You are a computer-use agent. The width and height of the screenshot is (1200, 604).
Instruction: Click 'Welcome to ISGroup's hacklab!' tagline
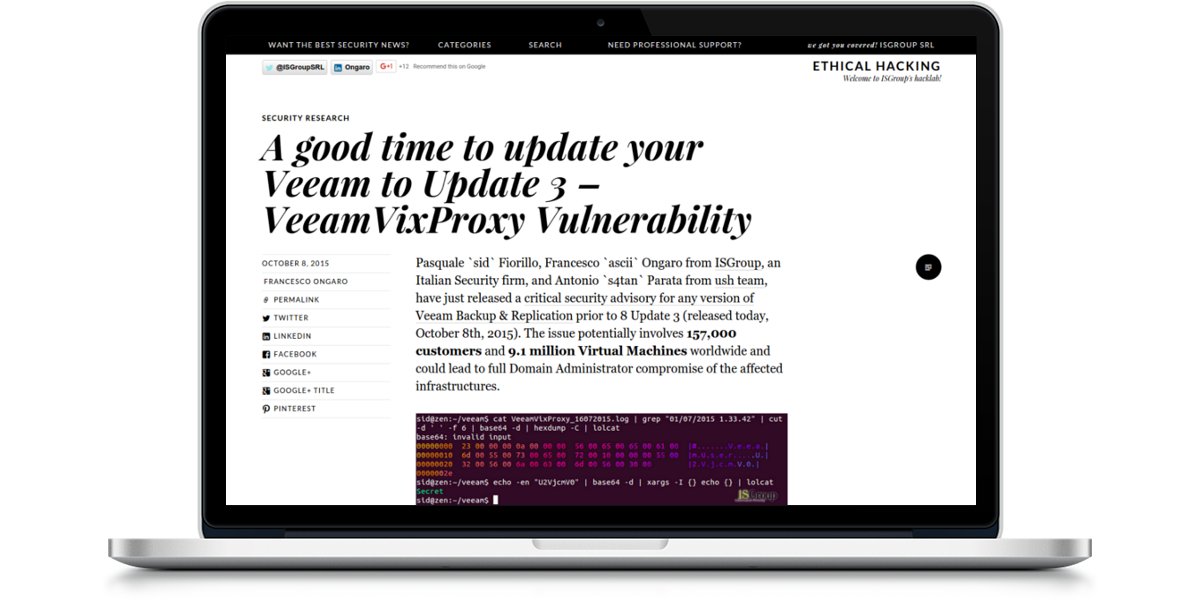coord(892,78)
